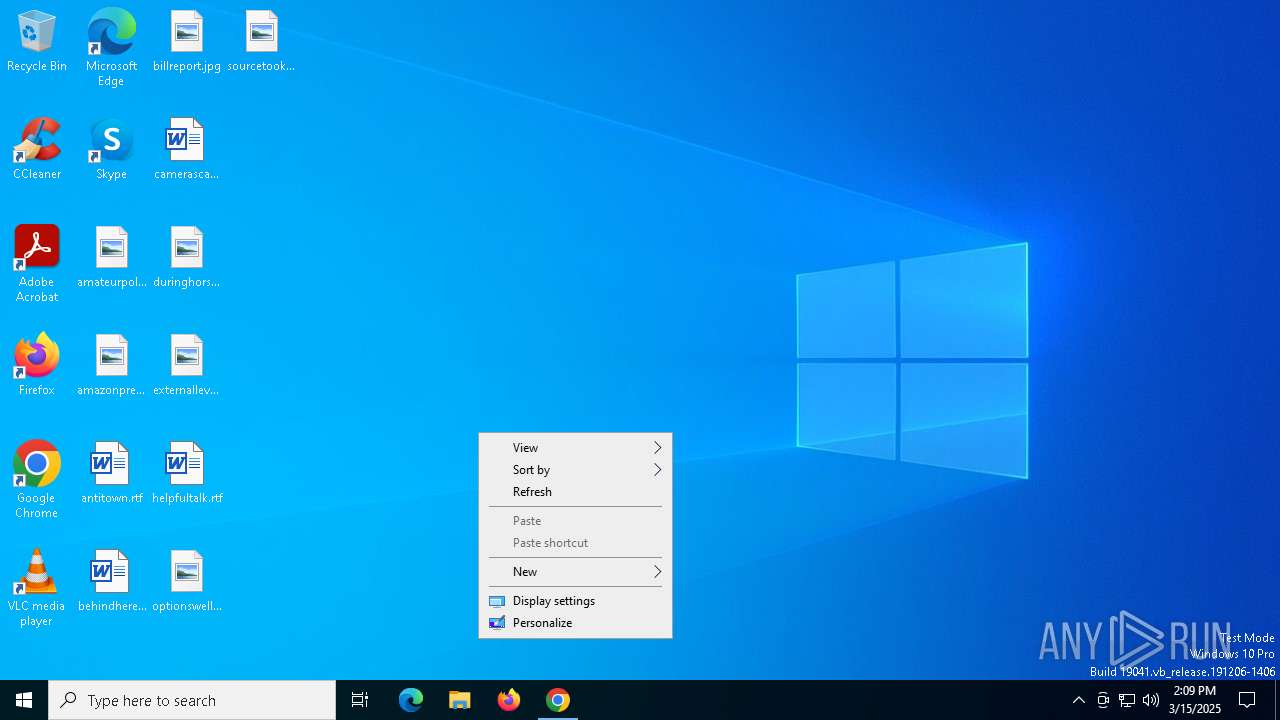The height and width of the screenshot is (720, 1280).
Task: Open Task View from the taskbar
Action: click(360, 700)
